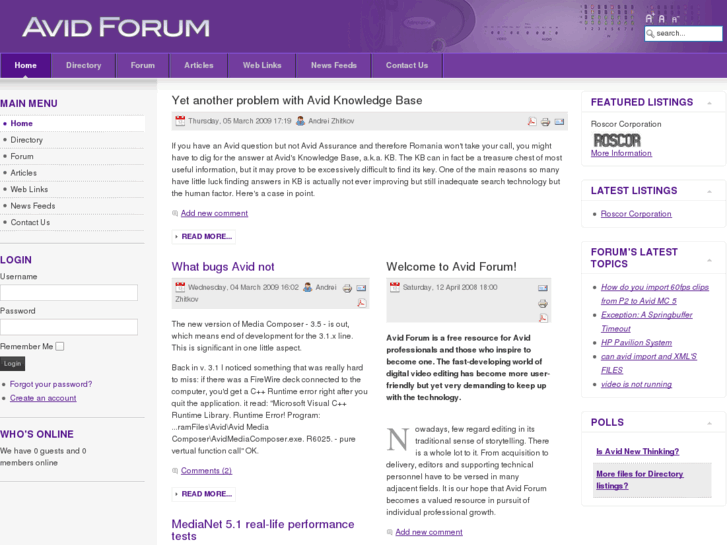Collapse the Polls module

coord(709,423)
